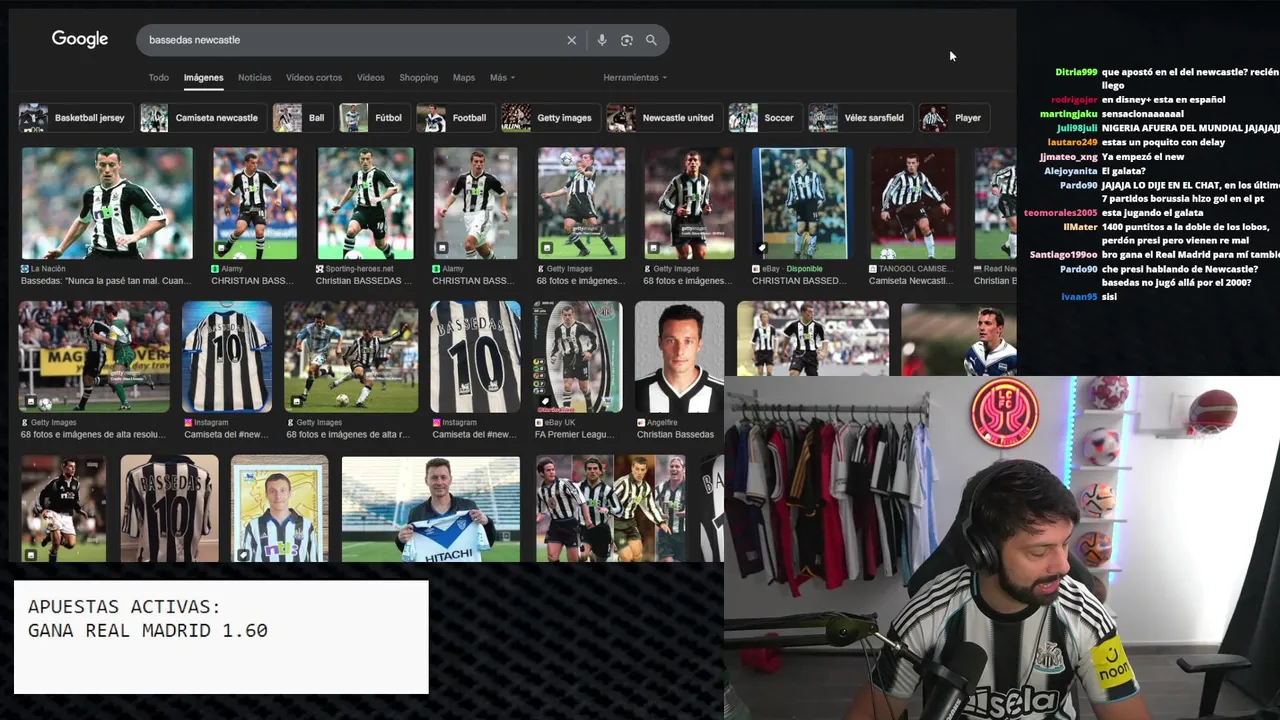Image resolution: width=1280 pixels, height=720 pixels.
Task: Start voice search with the microphone icon
Action: 602,40
